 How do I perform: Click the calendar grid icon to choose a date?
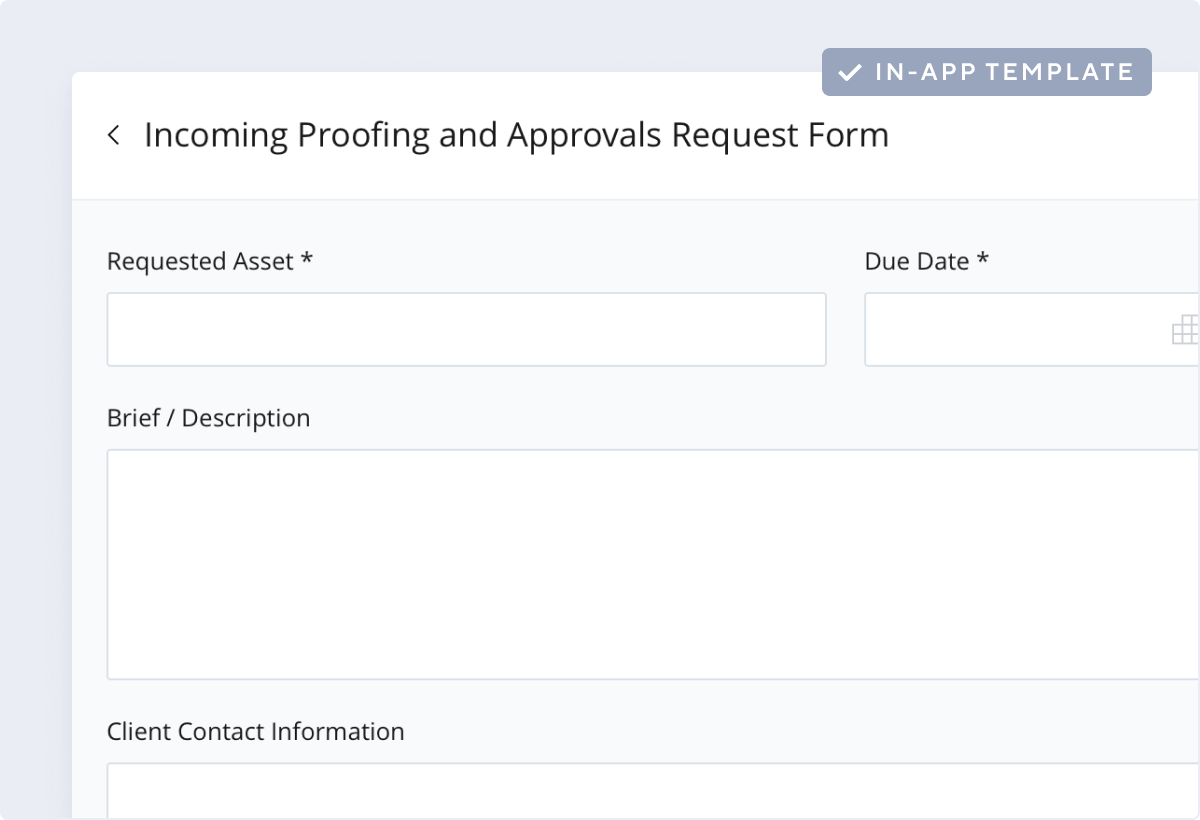tap(1186, 329)
